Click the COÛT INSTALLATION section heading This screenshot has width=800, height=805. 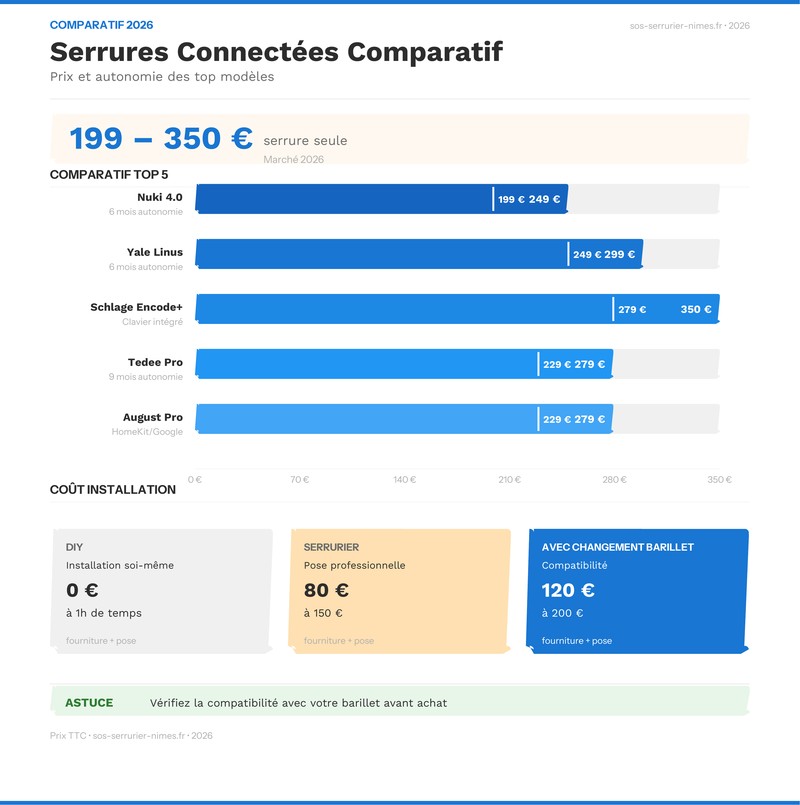pyautogui.click(x=111, y=490)
